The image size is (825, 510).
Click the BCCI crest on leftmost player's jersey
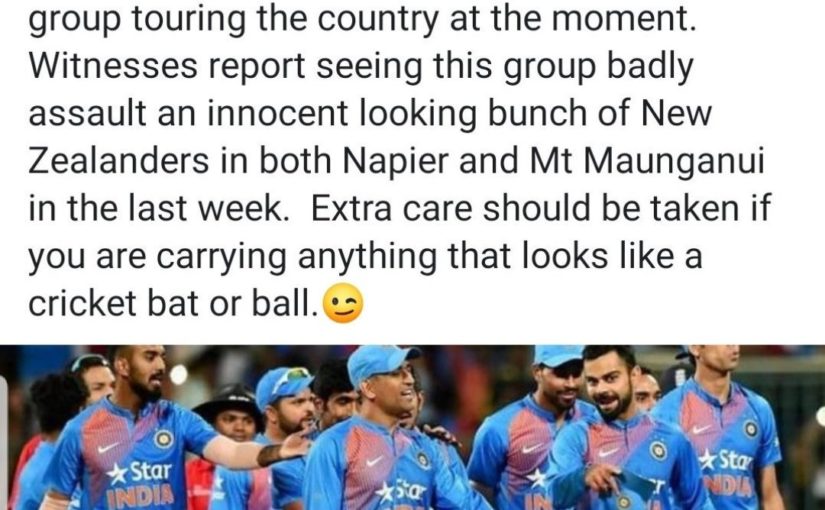coord(164,439)
